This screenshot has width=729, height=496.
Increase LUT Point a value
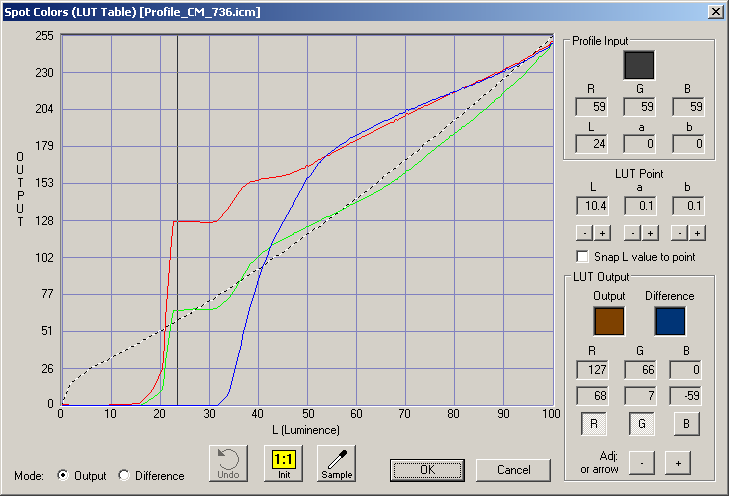point(650,233)
